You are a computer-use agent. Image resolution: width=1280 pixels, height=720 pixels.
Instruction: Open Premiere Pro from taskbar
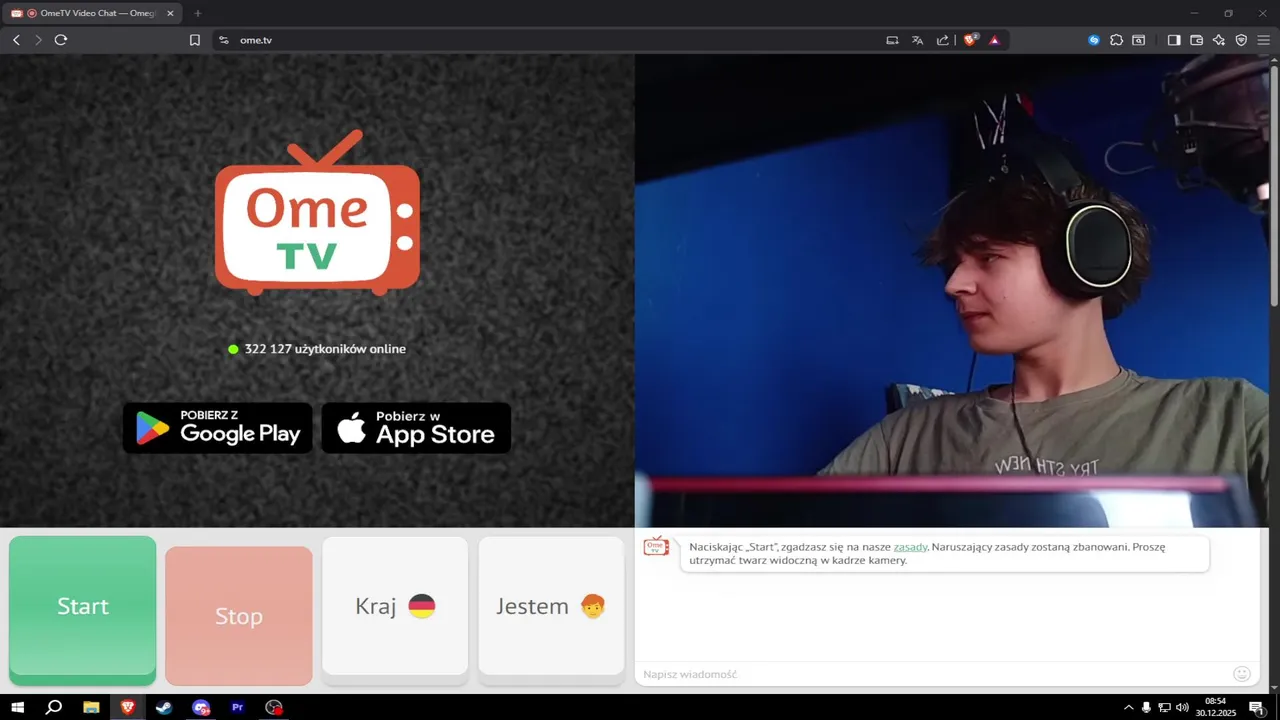pyautogui.click(x=237, y=707)
